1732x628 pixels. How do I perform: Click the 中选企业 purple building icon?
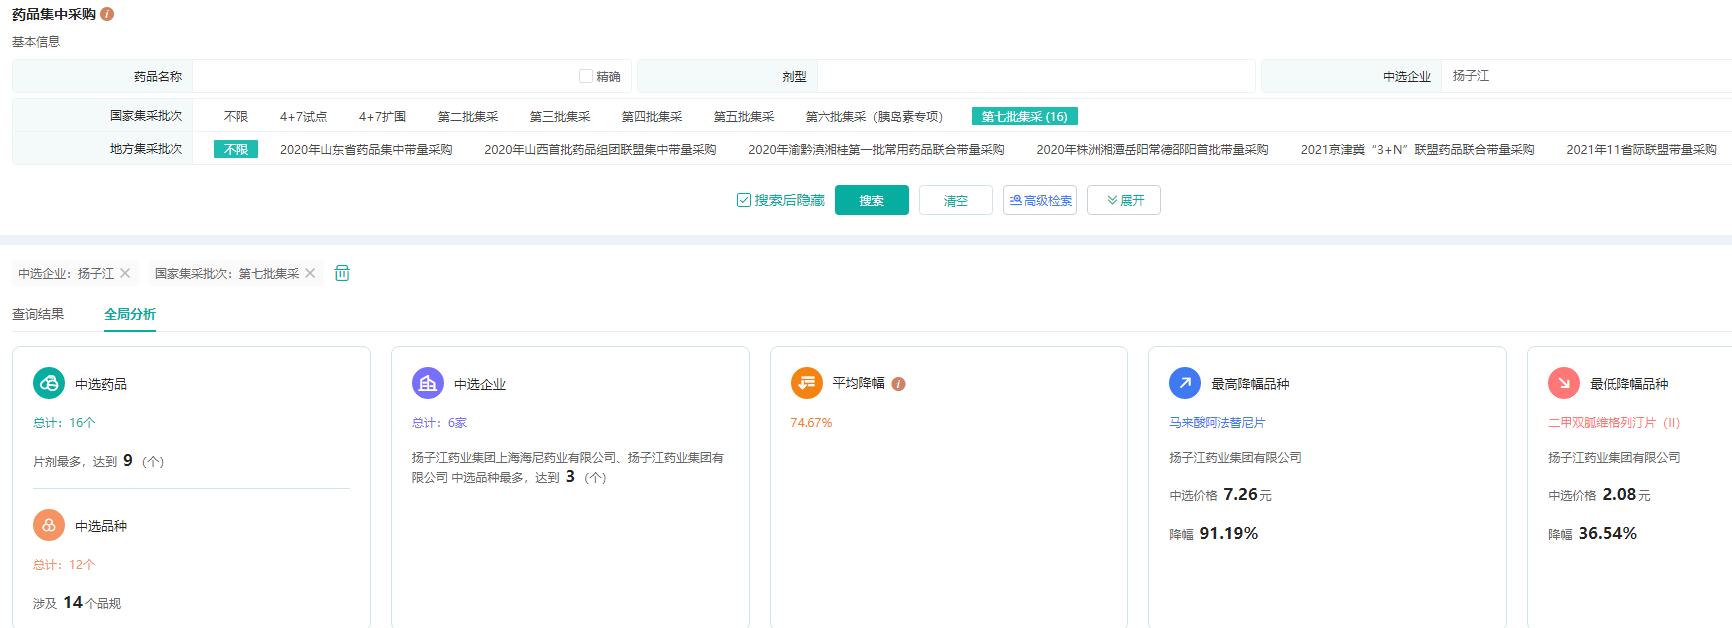(428, 383)
